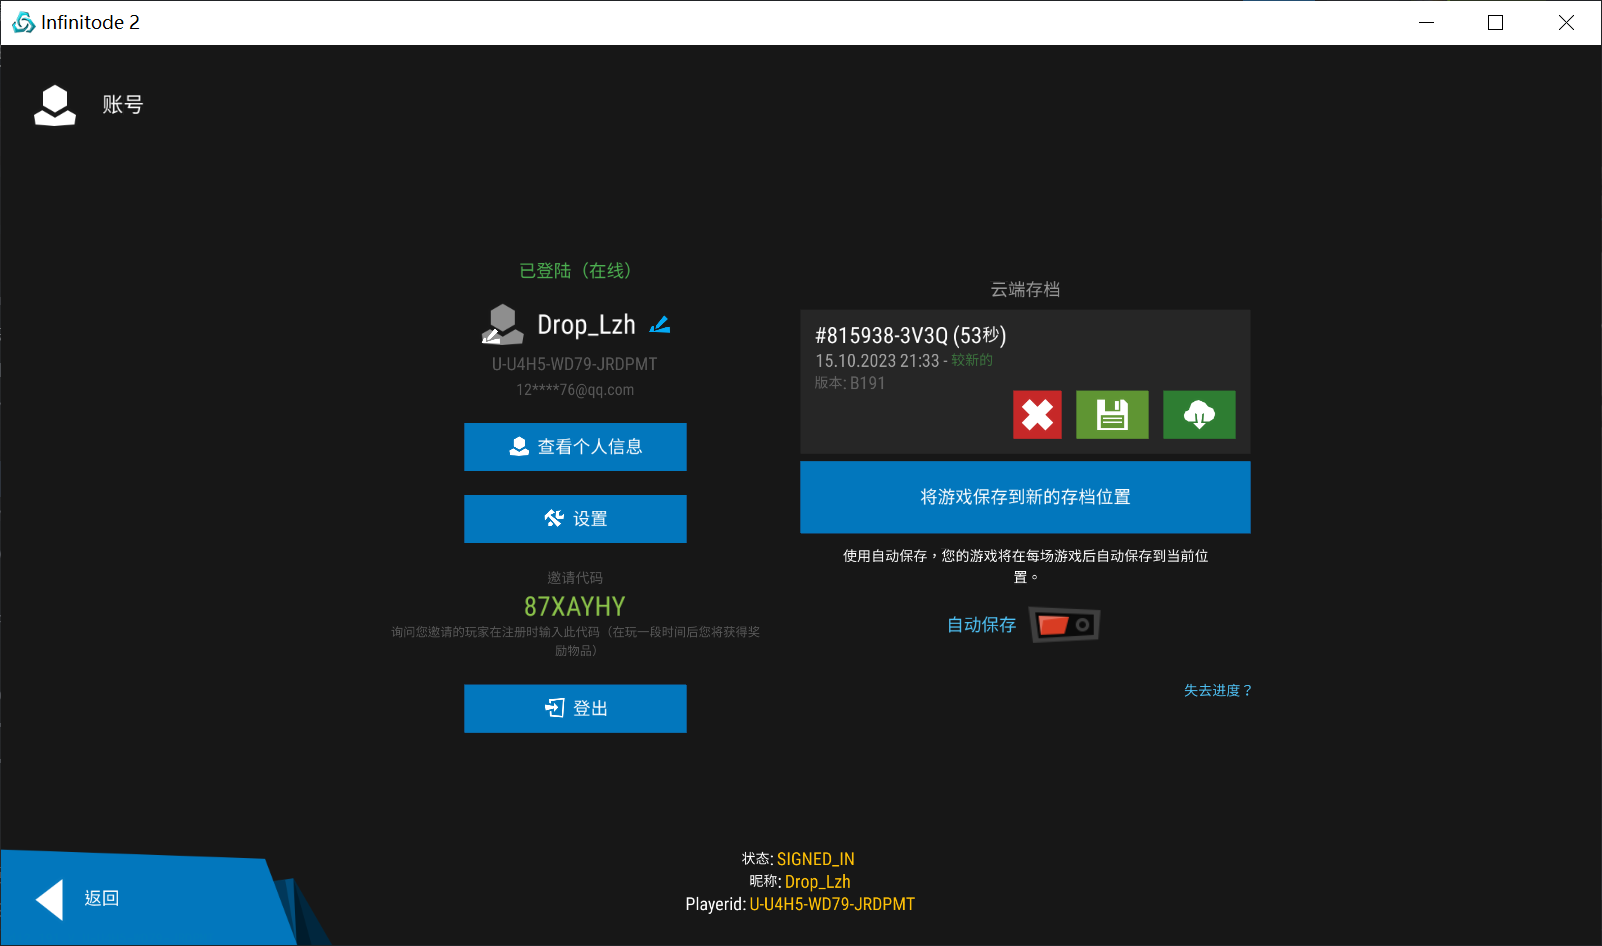
Task: Close the Infinitode 2 window
Action: pos(1566,22)
